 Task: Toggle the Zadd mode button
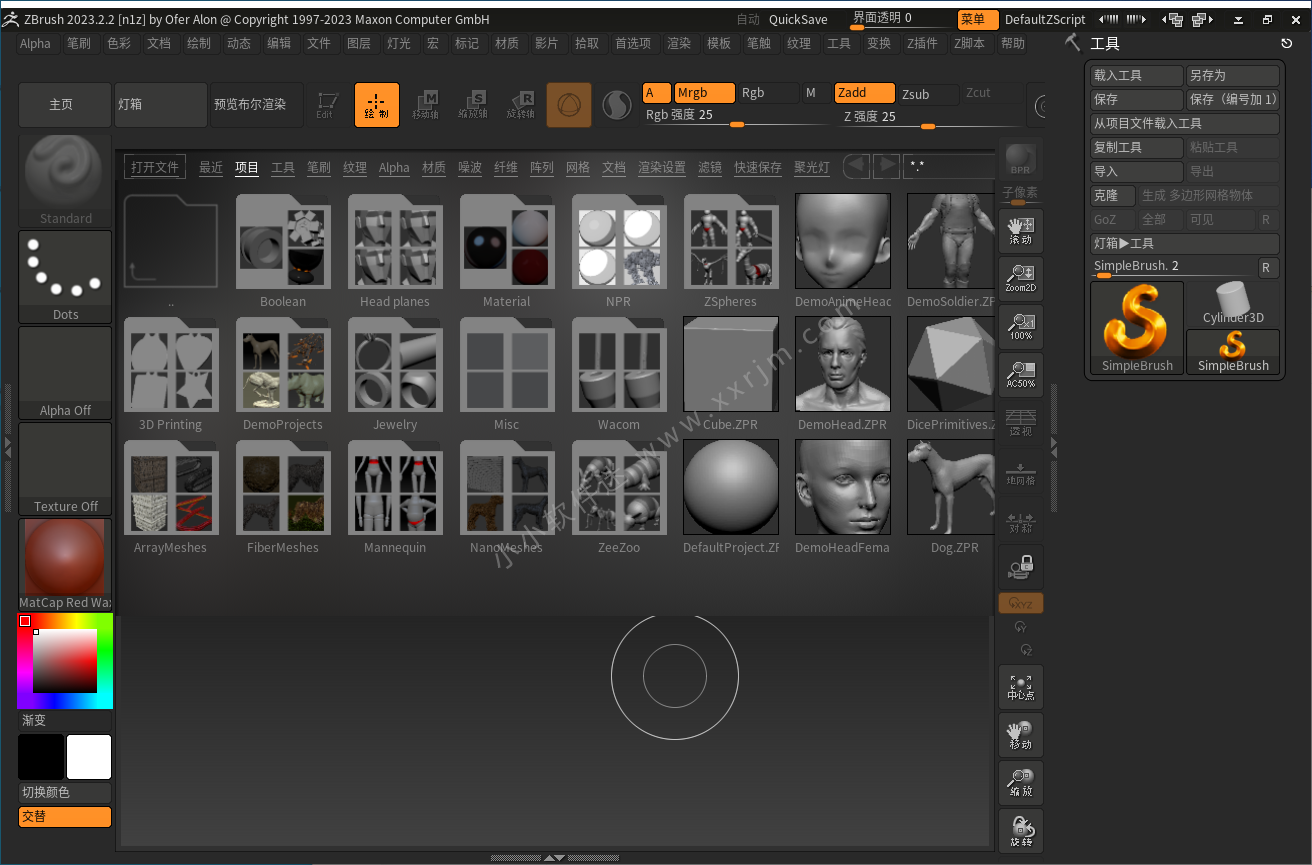click(864, 93)
